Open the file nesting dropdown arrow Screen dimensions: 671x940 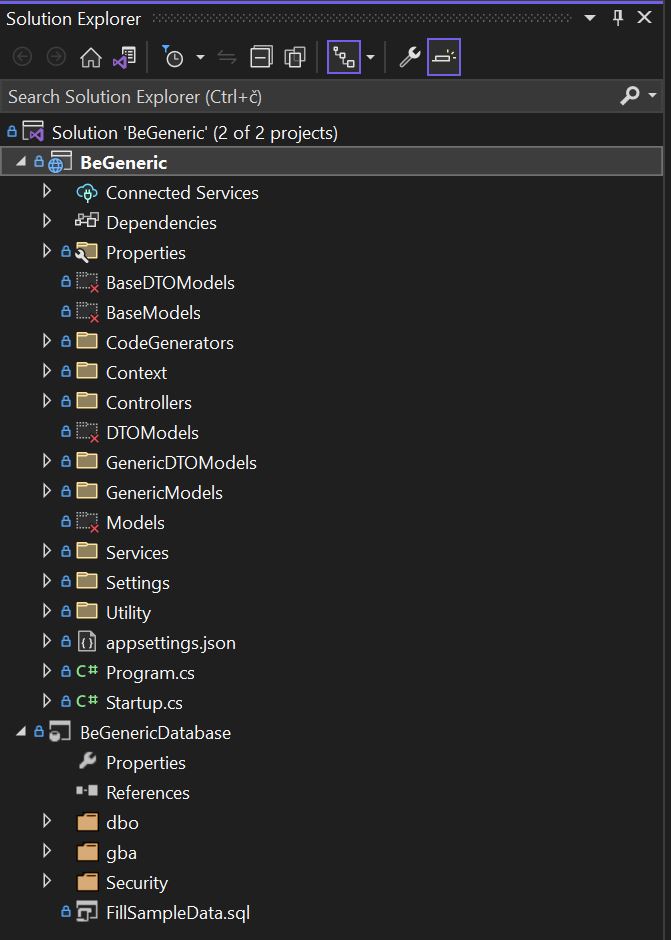371,58
